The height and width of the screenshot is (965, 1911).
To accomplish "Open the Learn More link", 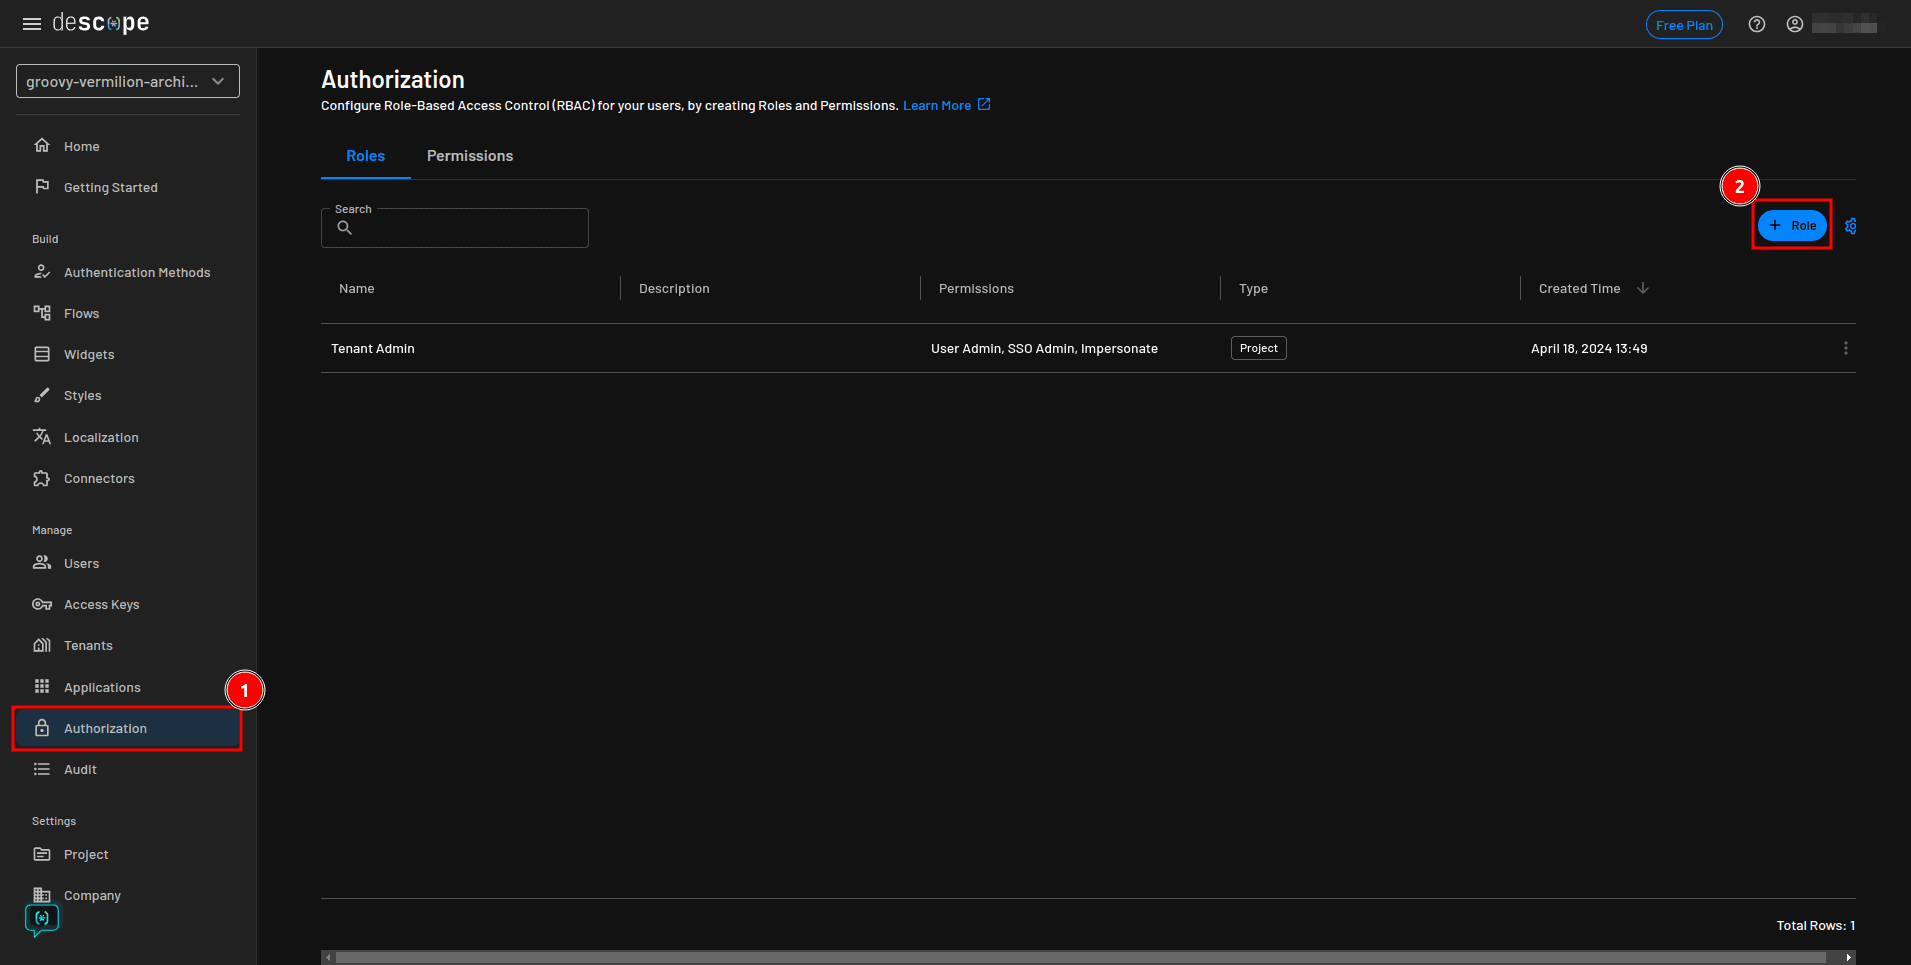I will [936, 106].
